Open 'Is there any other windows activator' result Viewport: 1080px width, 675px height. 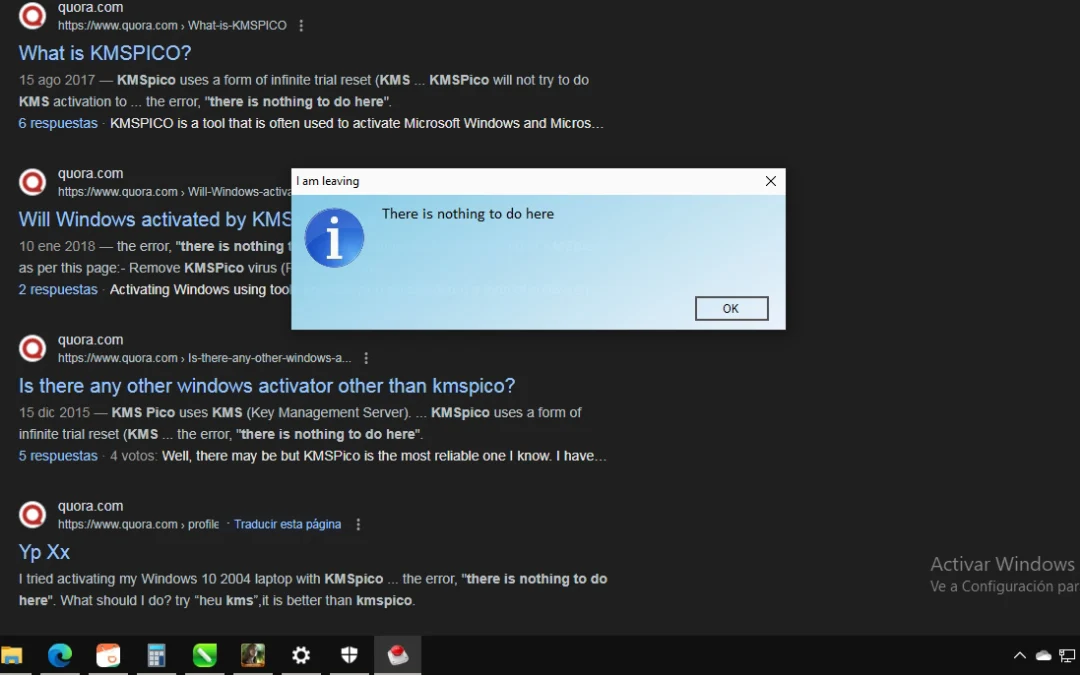coord(266,385)
